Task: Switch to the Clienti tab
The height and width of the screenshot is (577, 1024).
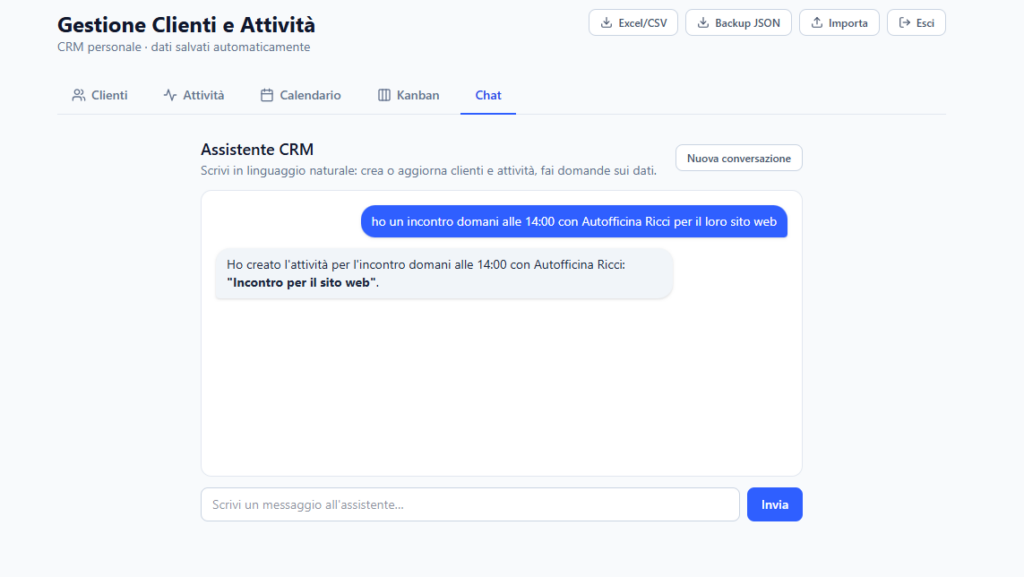Action: [100, 95]
